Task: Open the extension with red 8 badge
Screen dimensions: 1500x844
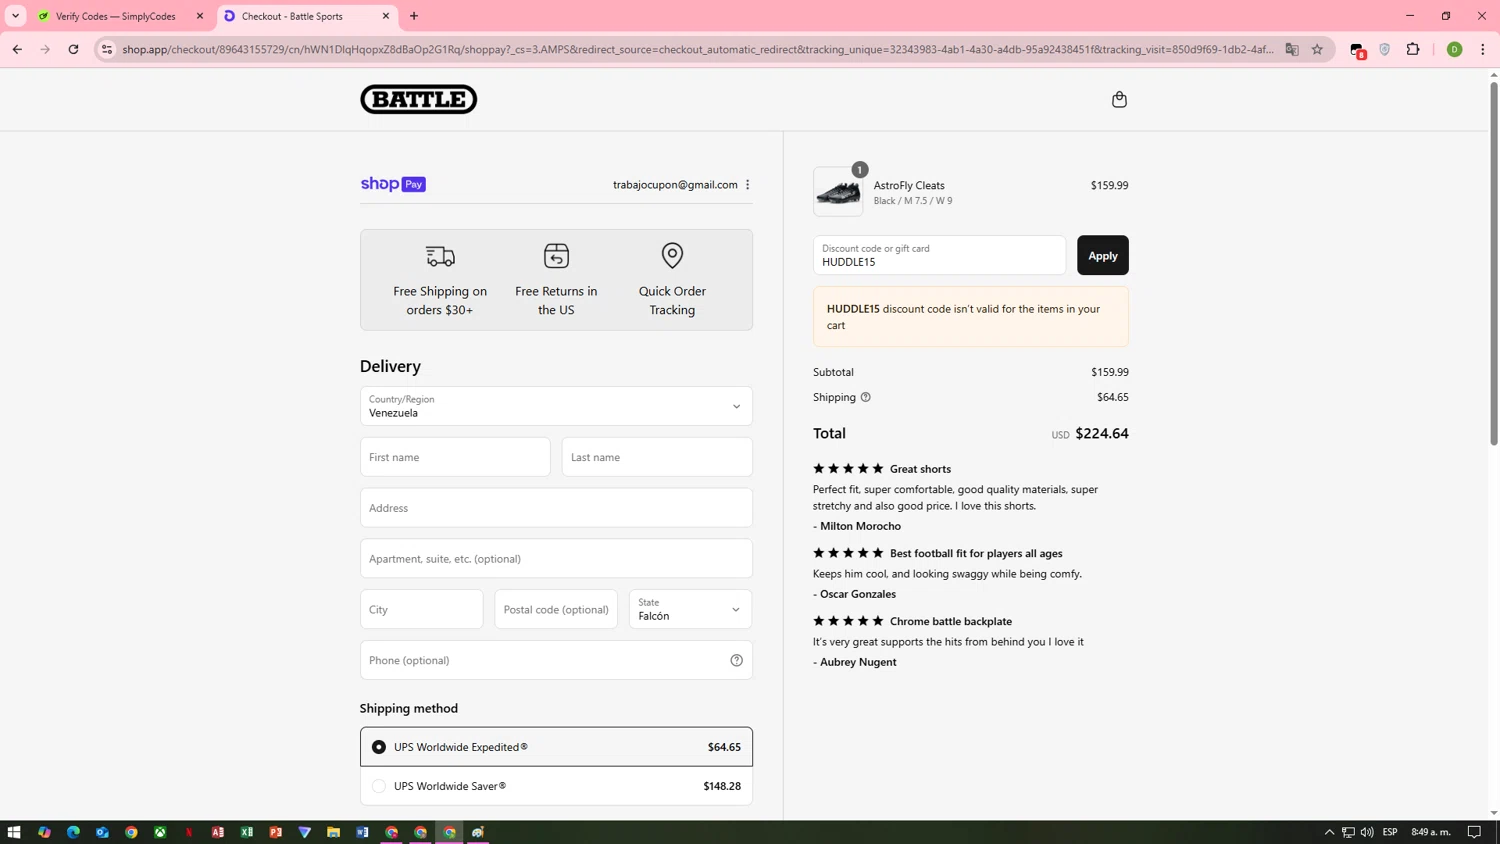Action: (x=1357, y=50)
